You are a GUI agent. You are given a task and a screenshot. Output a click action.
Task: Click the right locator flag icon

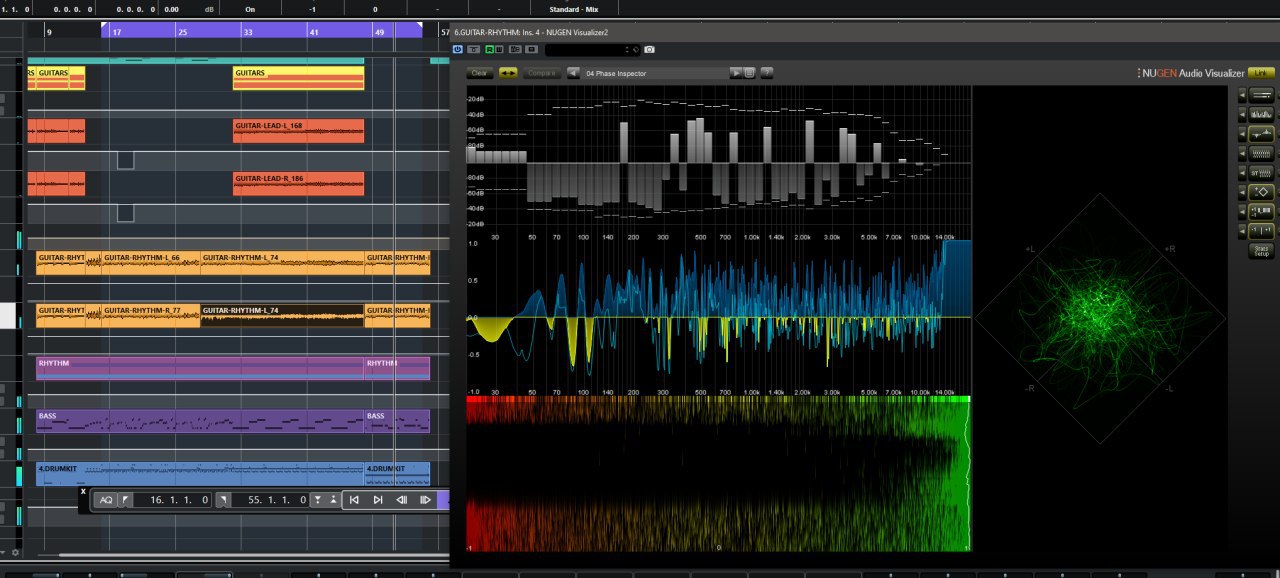(224, 500)
